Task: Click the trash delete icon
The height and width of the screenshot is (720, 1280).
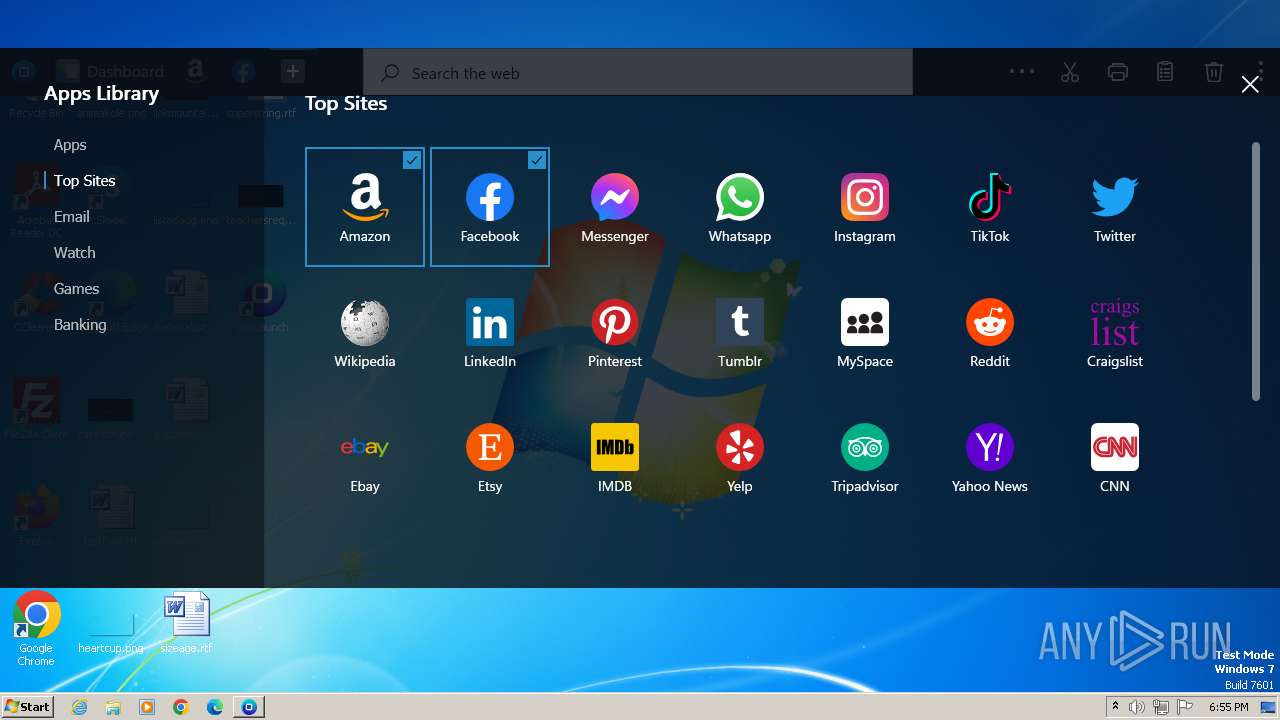Action: click(1213, 72)
